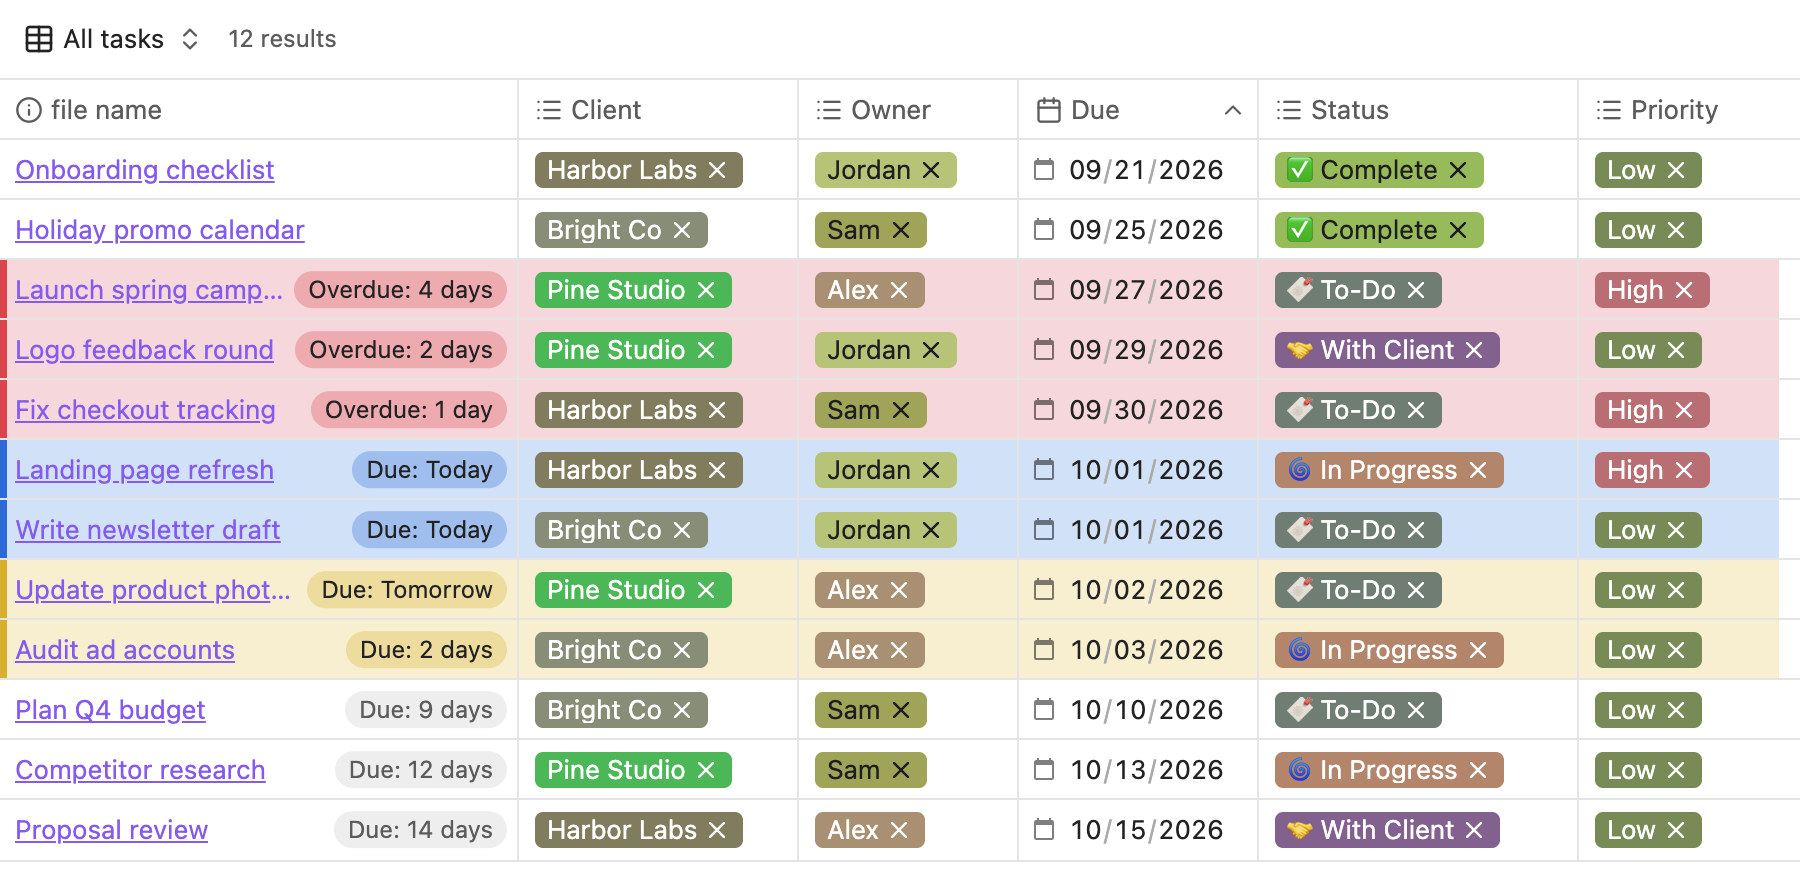Open the Onboarding checklist link

(144, 170)
